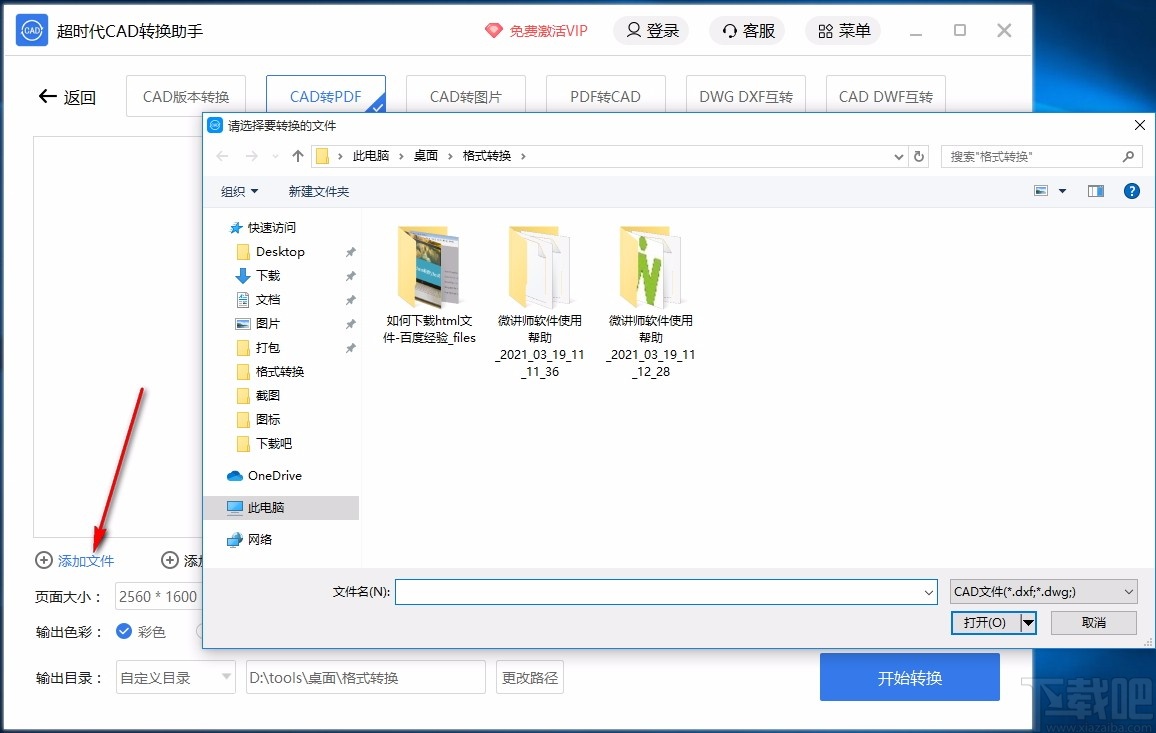Open the 客服 customer service panel
The image size is (1156, 733).
point(746,30)
